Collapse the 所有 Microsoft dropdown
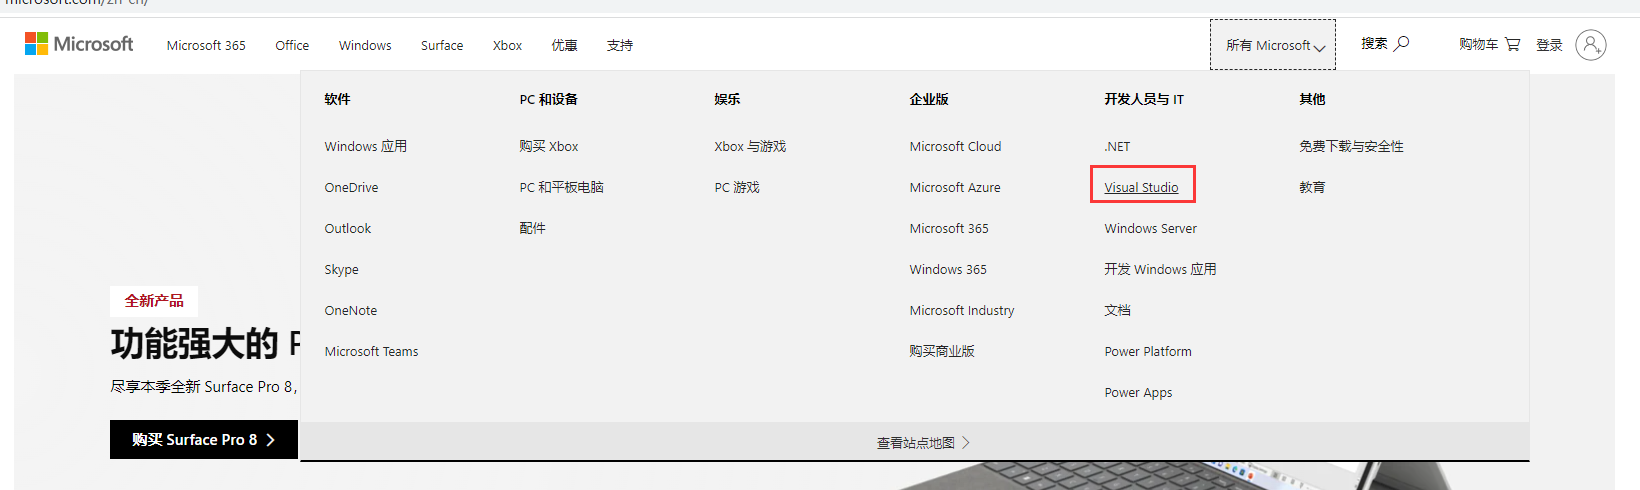 click(1273, 45)
